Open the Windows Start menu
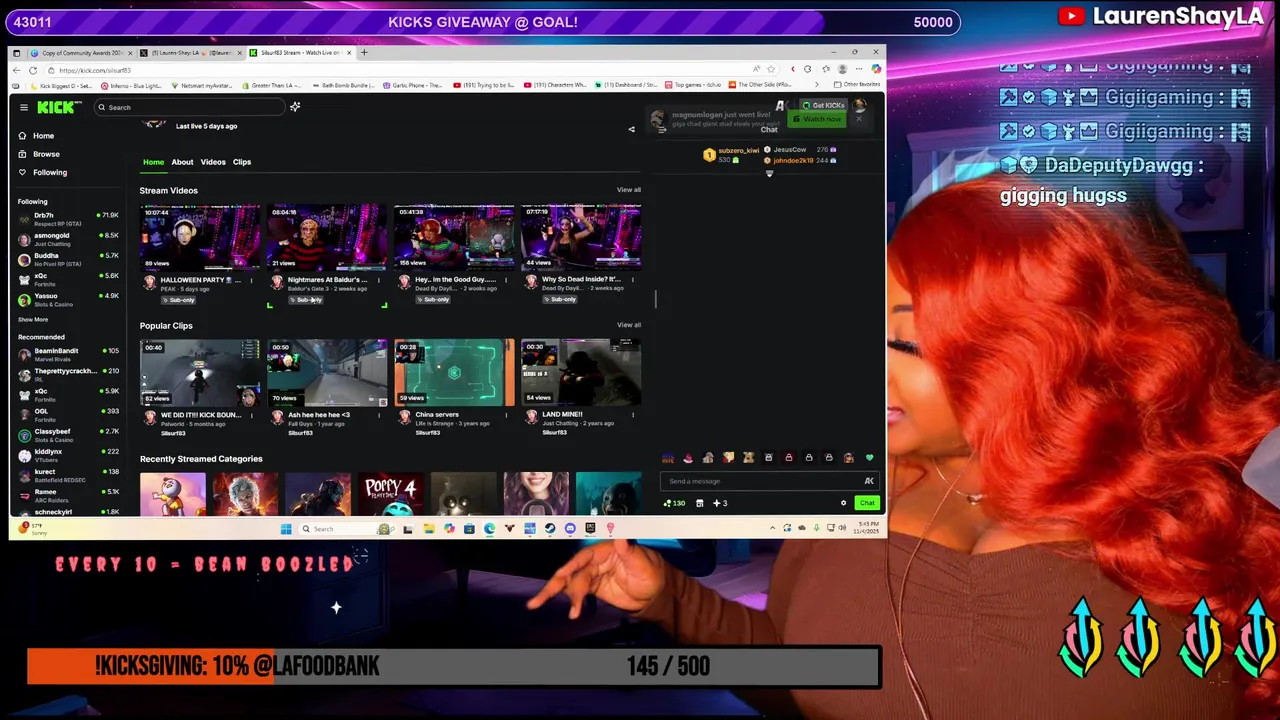This screenshot has width=1280, height=720. point(286,529)
